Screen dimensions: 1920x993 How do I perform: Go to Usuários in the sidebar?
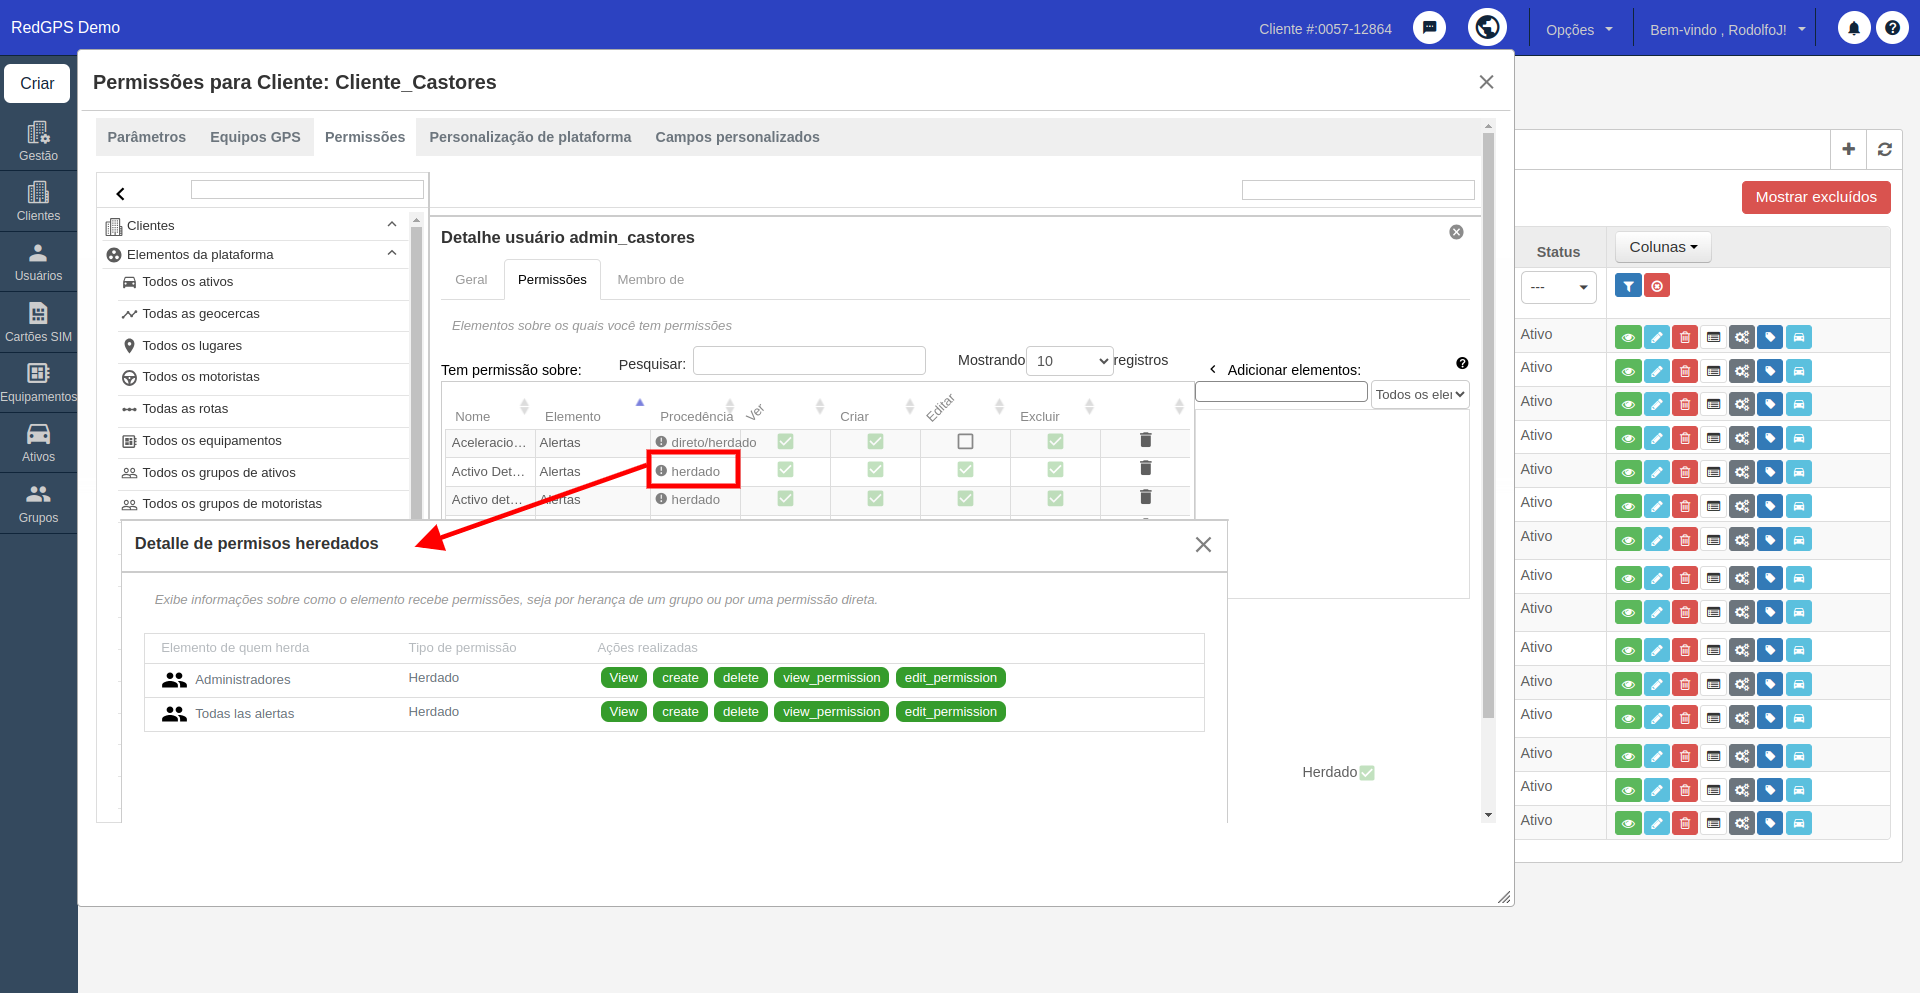point(38,262)
